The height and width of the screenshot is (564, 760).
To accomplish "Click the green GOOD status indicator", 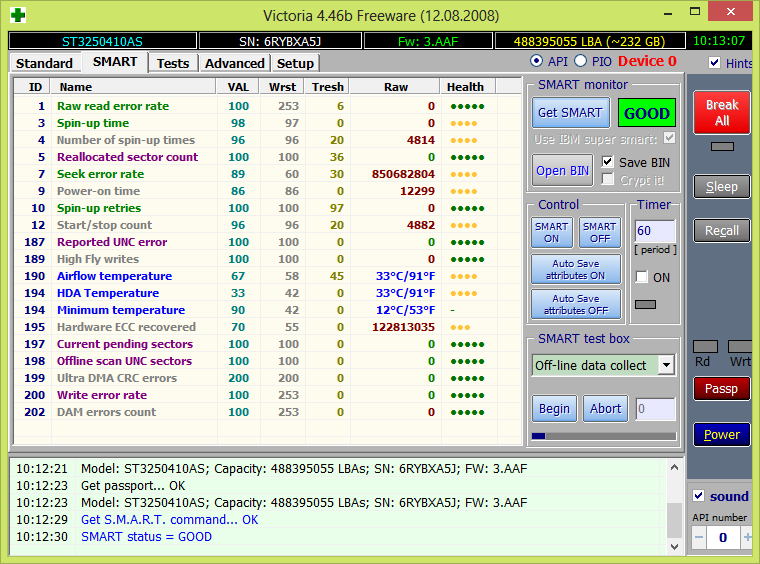I will click(646, 113).
